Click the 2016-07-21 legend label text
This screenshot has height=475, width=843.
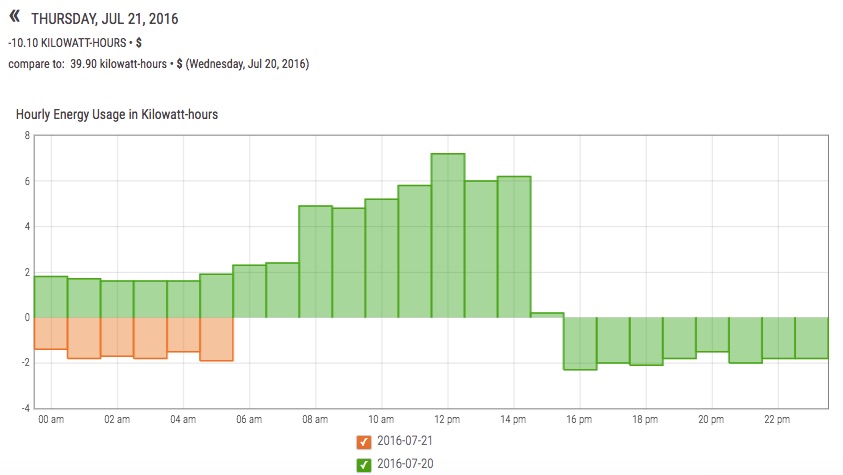pyautogui.click(x=405, y=441)
